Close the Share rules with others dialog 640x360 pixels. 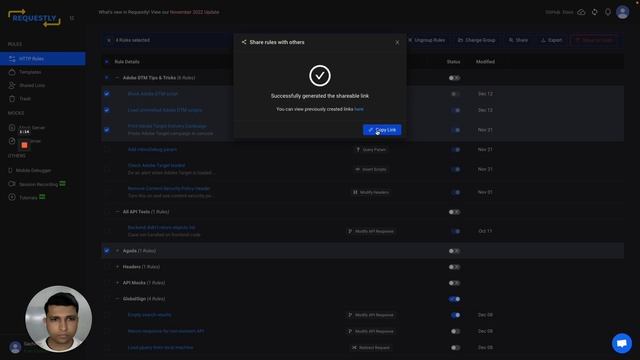click(x=397, y=42)
